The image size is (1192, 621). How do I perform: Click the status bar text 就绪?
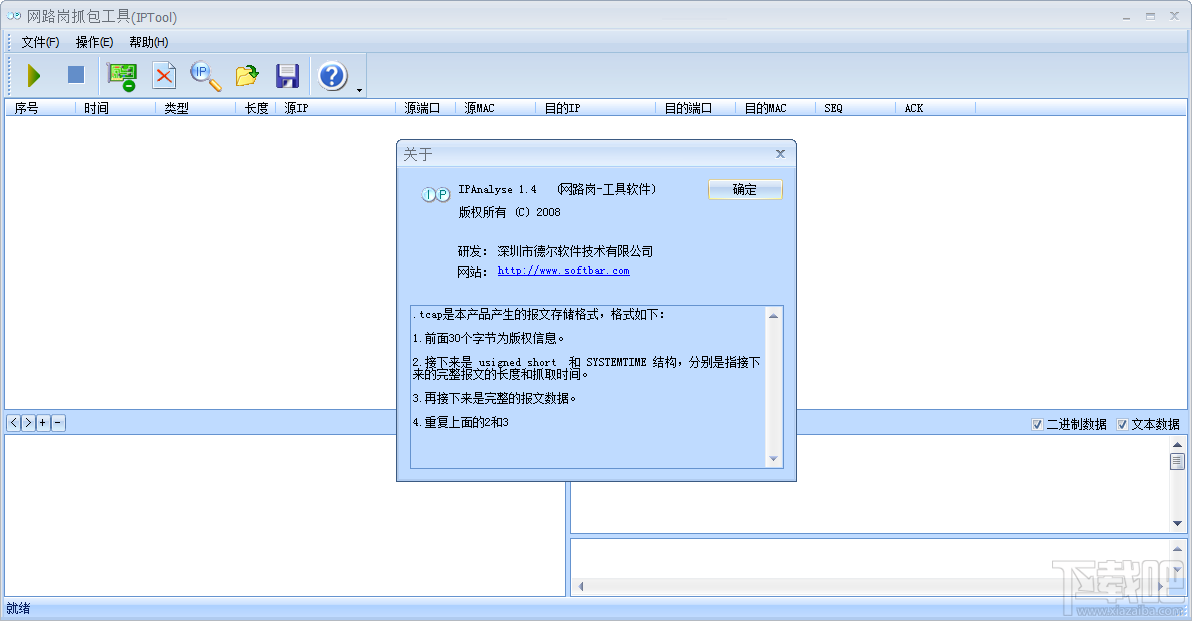18,608
